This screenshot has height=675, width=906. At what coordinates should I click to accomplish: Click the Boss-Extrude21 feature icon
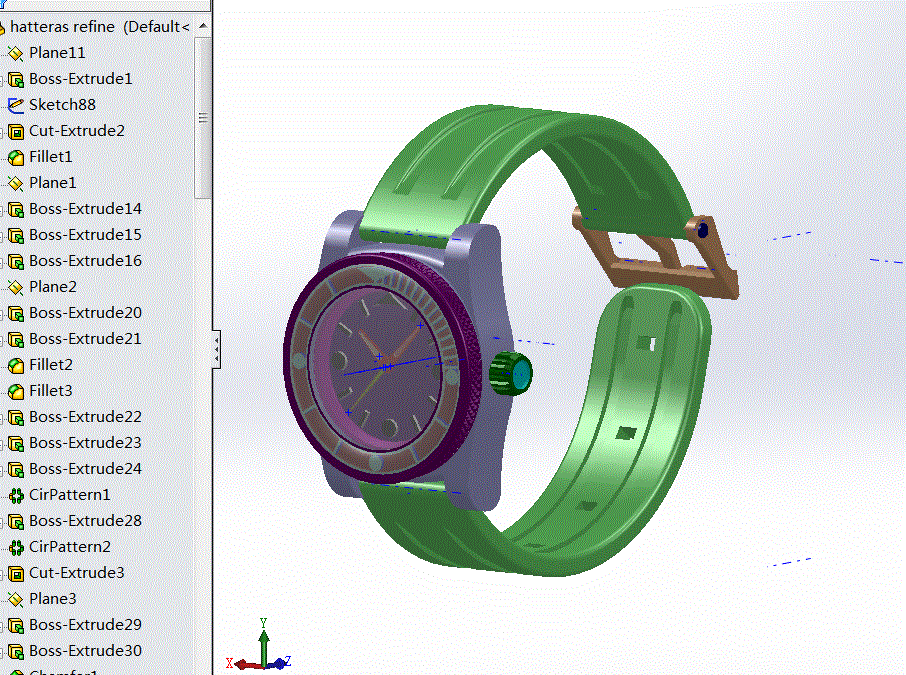(16, 339)
